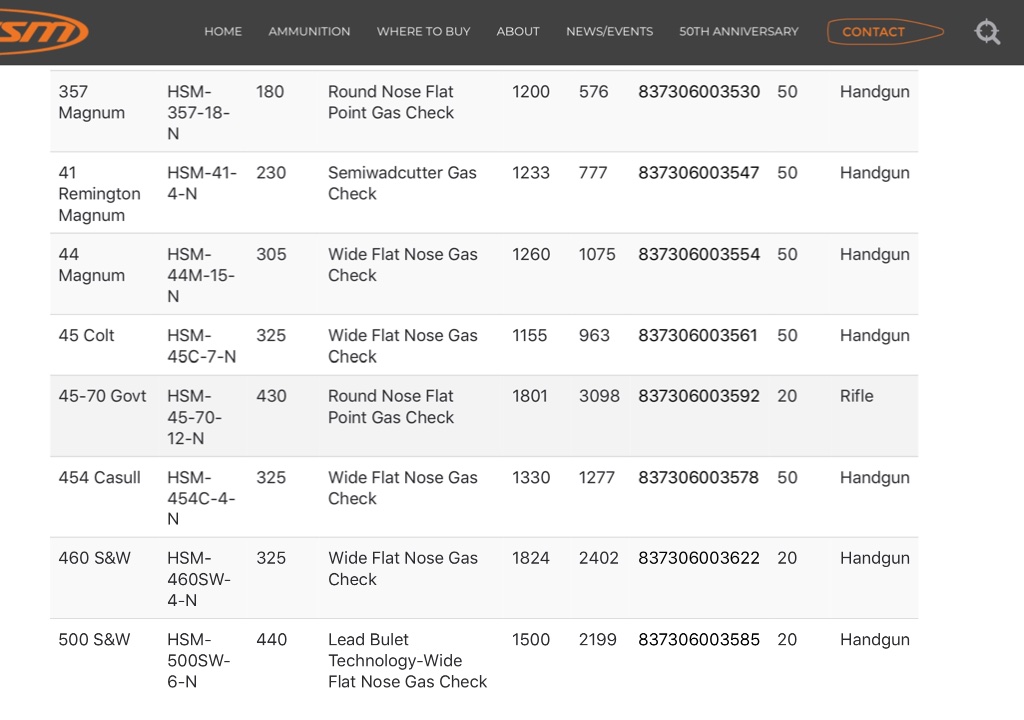Image resolution: width=1024 pixels, height=720 pixels.
Task: Click velocity value 1824
Action: tap(530, 558)
